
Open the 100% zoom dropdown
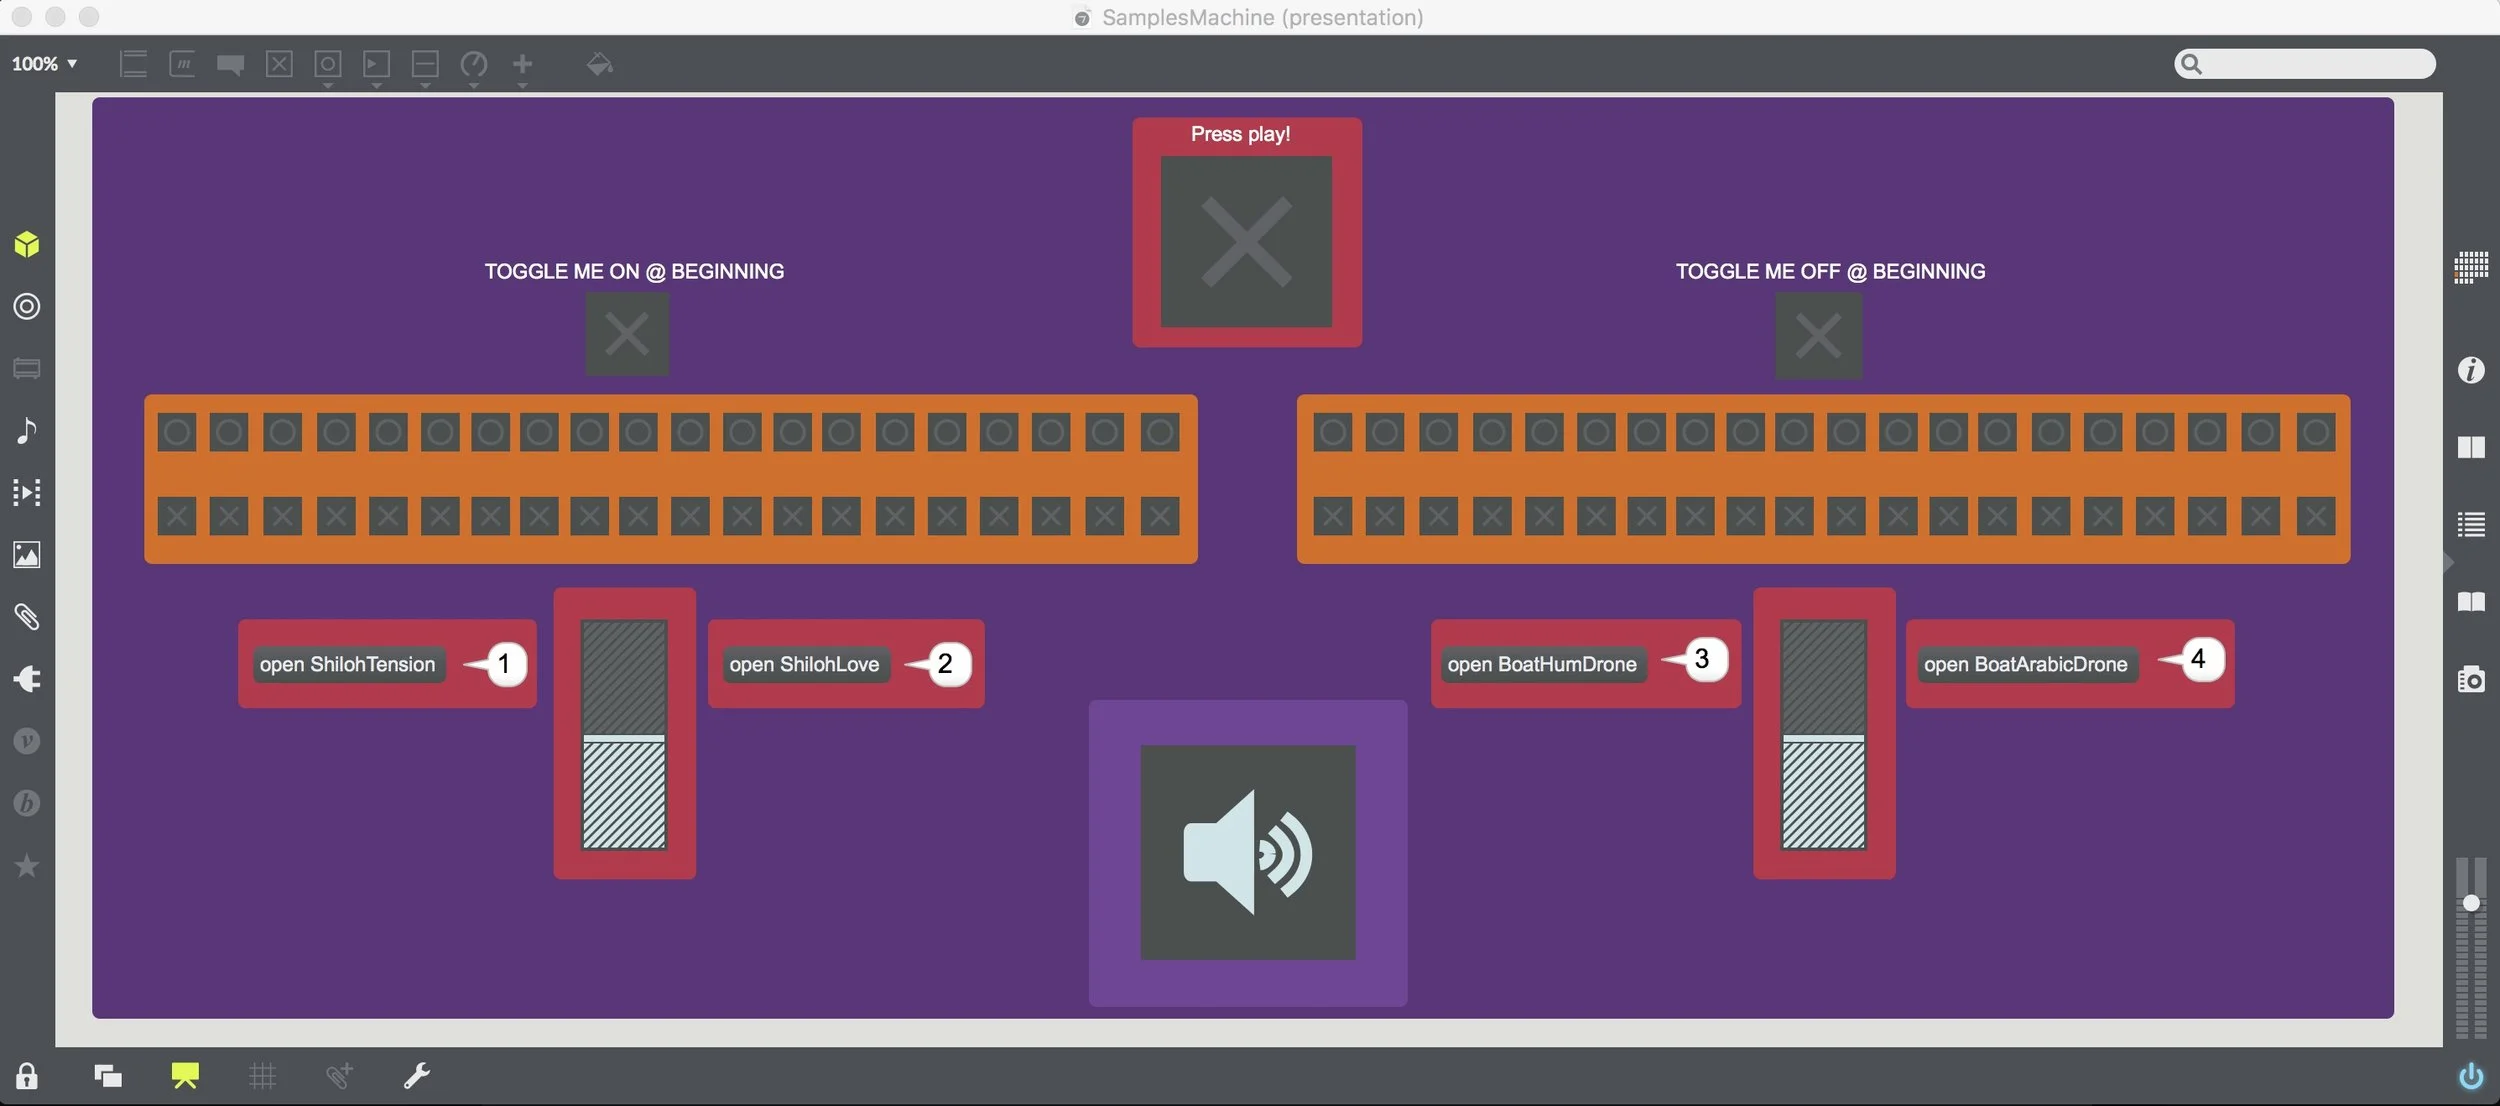pos(44,64)
